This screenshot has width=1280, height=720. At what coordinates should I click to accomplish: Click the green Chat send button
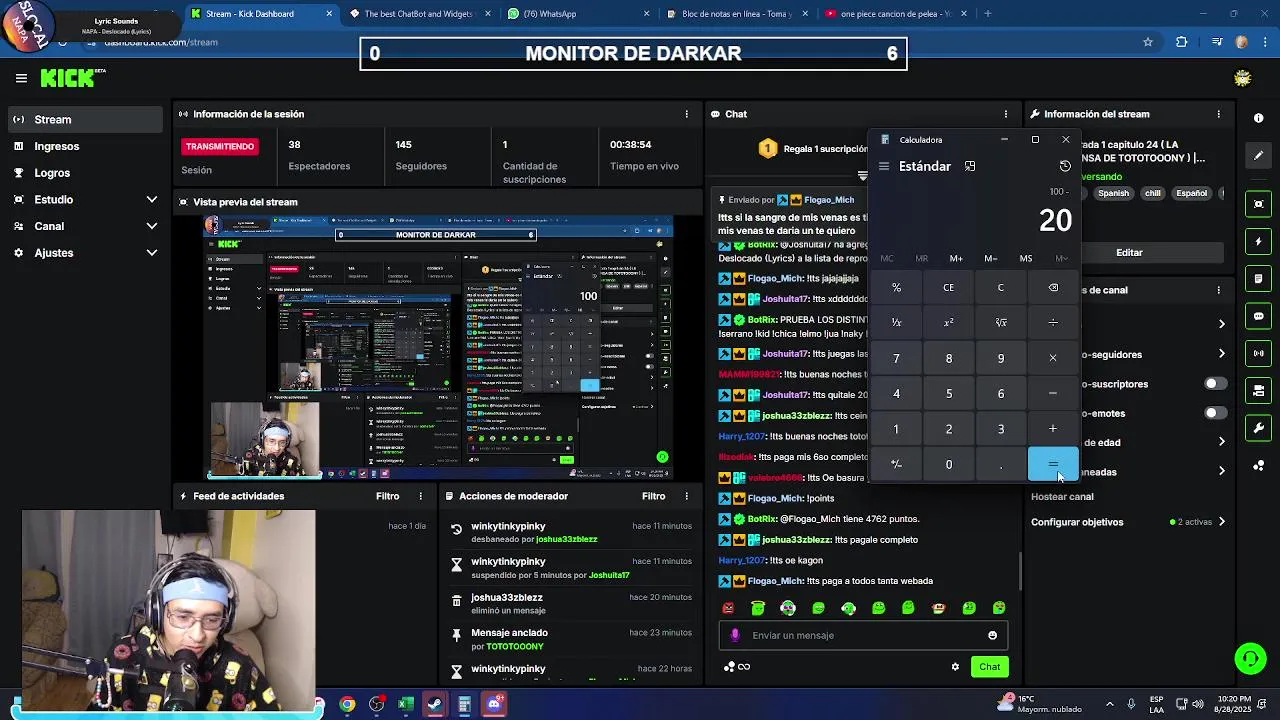pyautogui.click(x=989, y=667)
